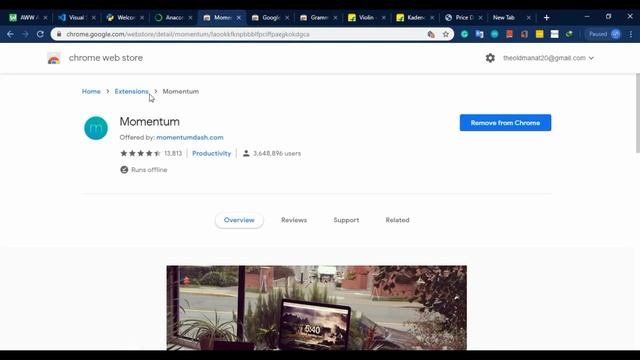Reload the current page
Screen dimensions: 640x360
(40, 34)
